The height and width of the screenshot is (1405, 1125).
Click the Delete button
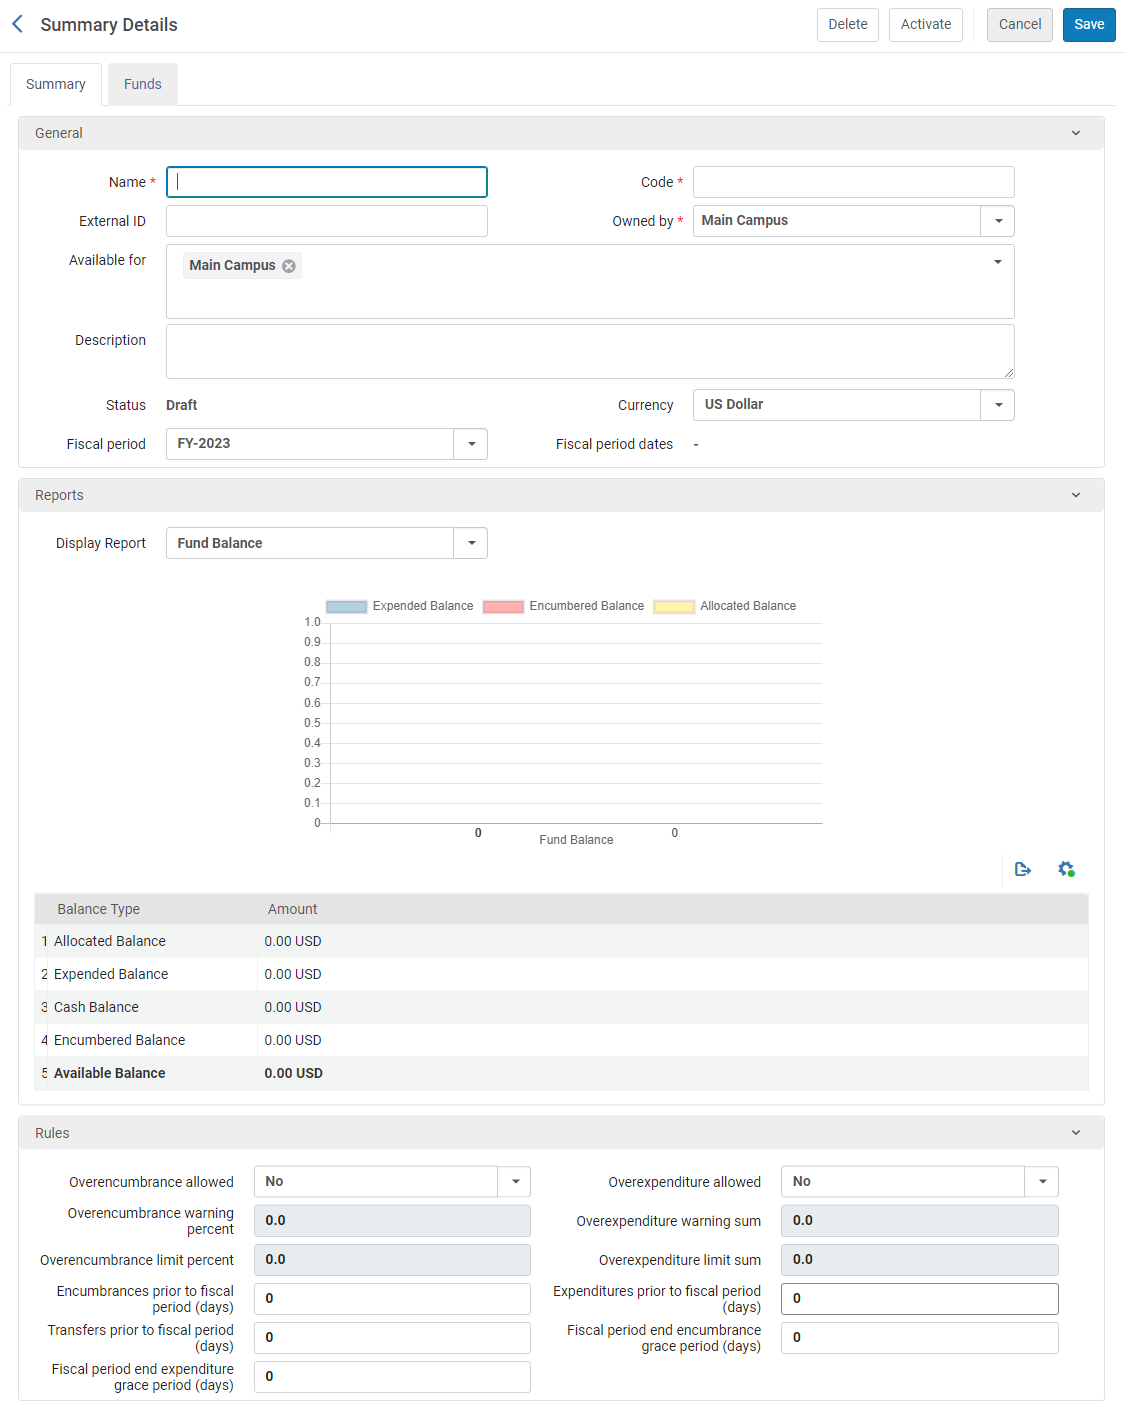point(848,25)
